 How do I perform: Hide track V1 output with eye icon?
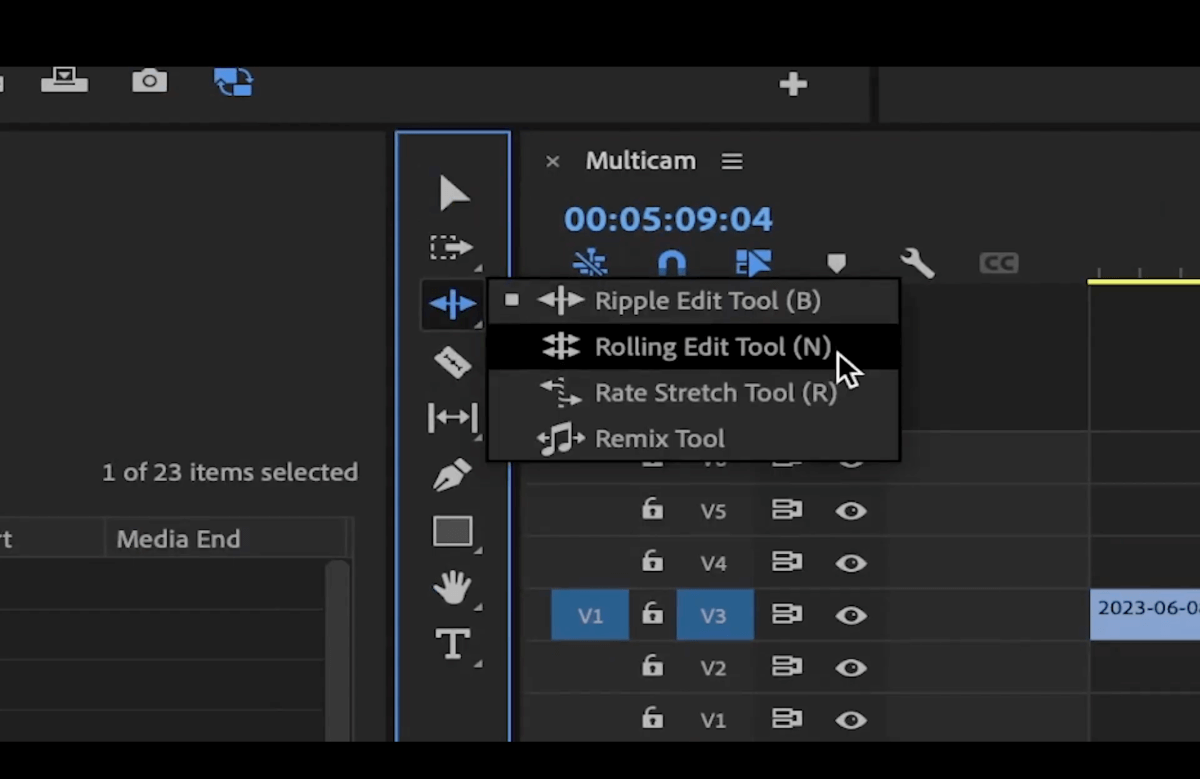pyautogui.click(x=851, y=719)
